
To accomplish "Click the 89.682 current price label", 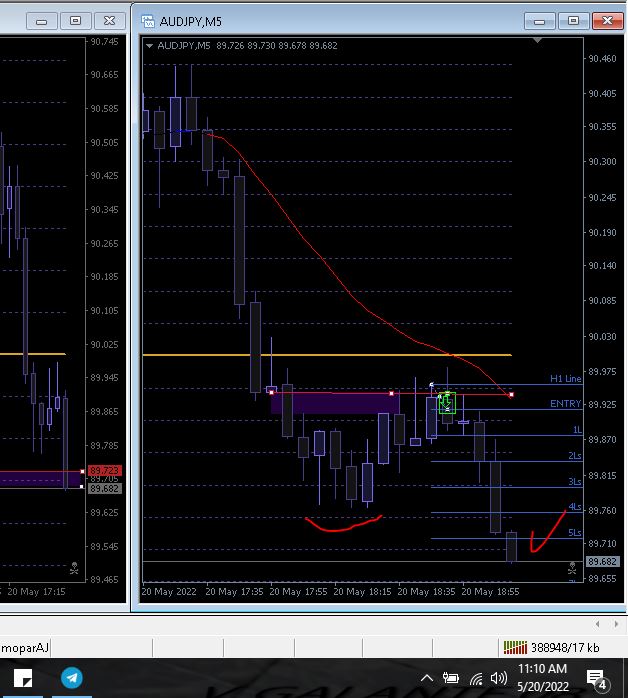I will point(602,562).
